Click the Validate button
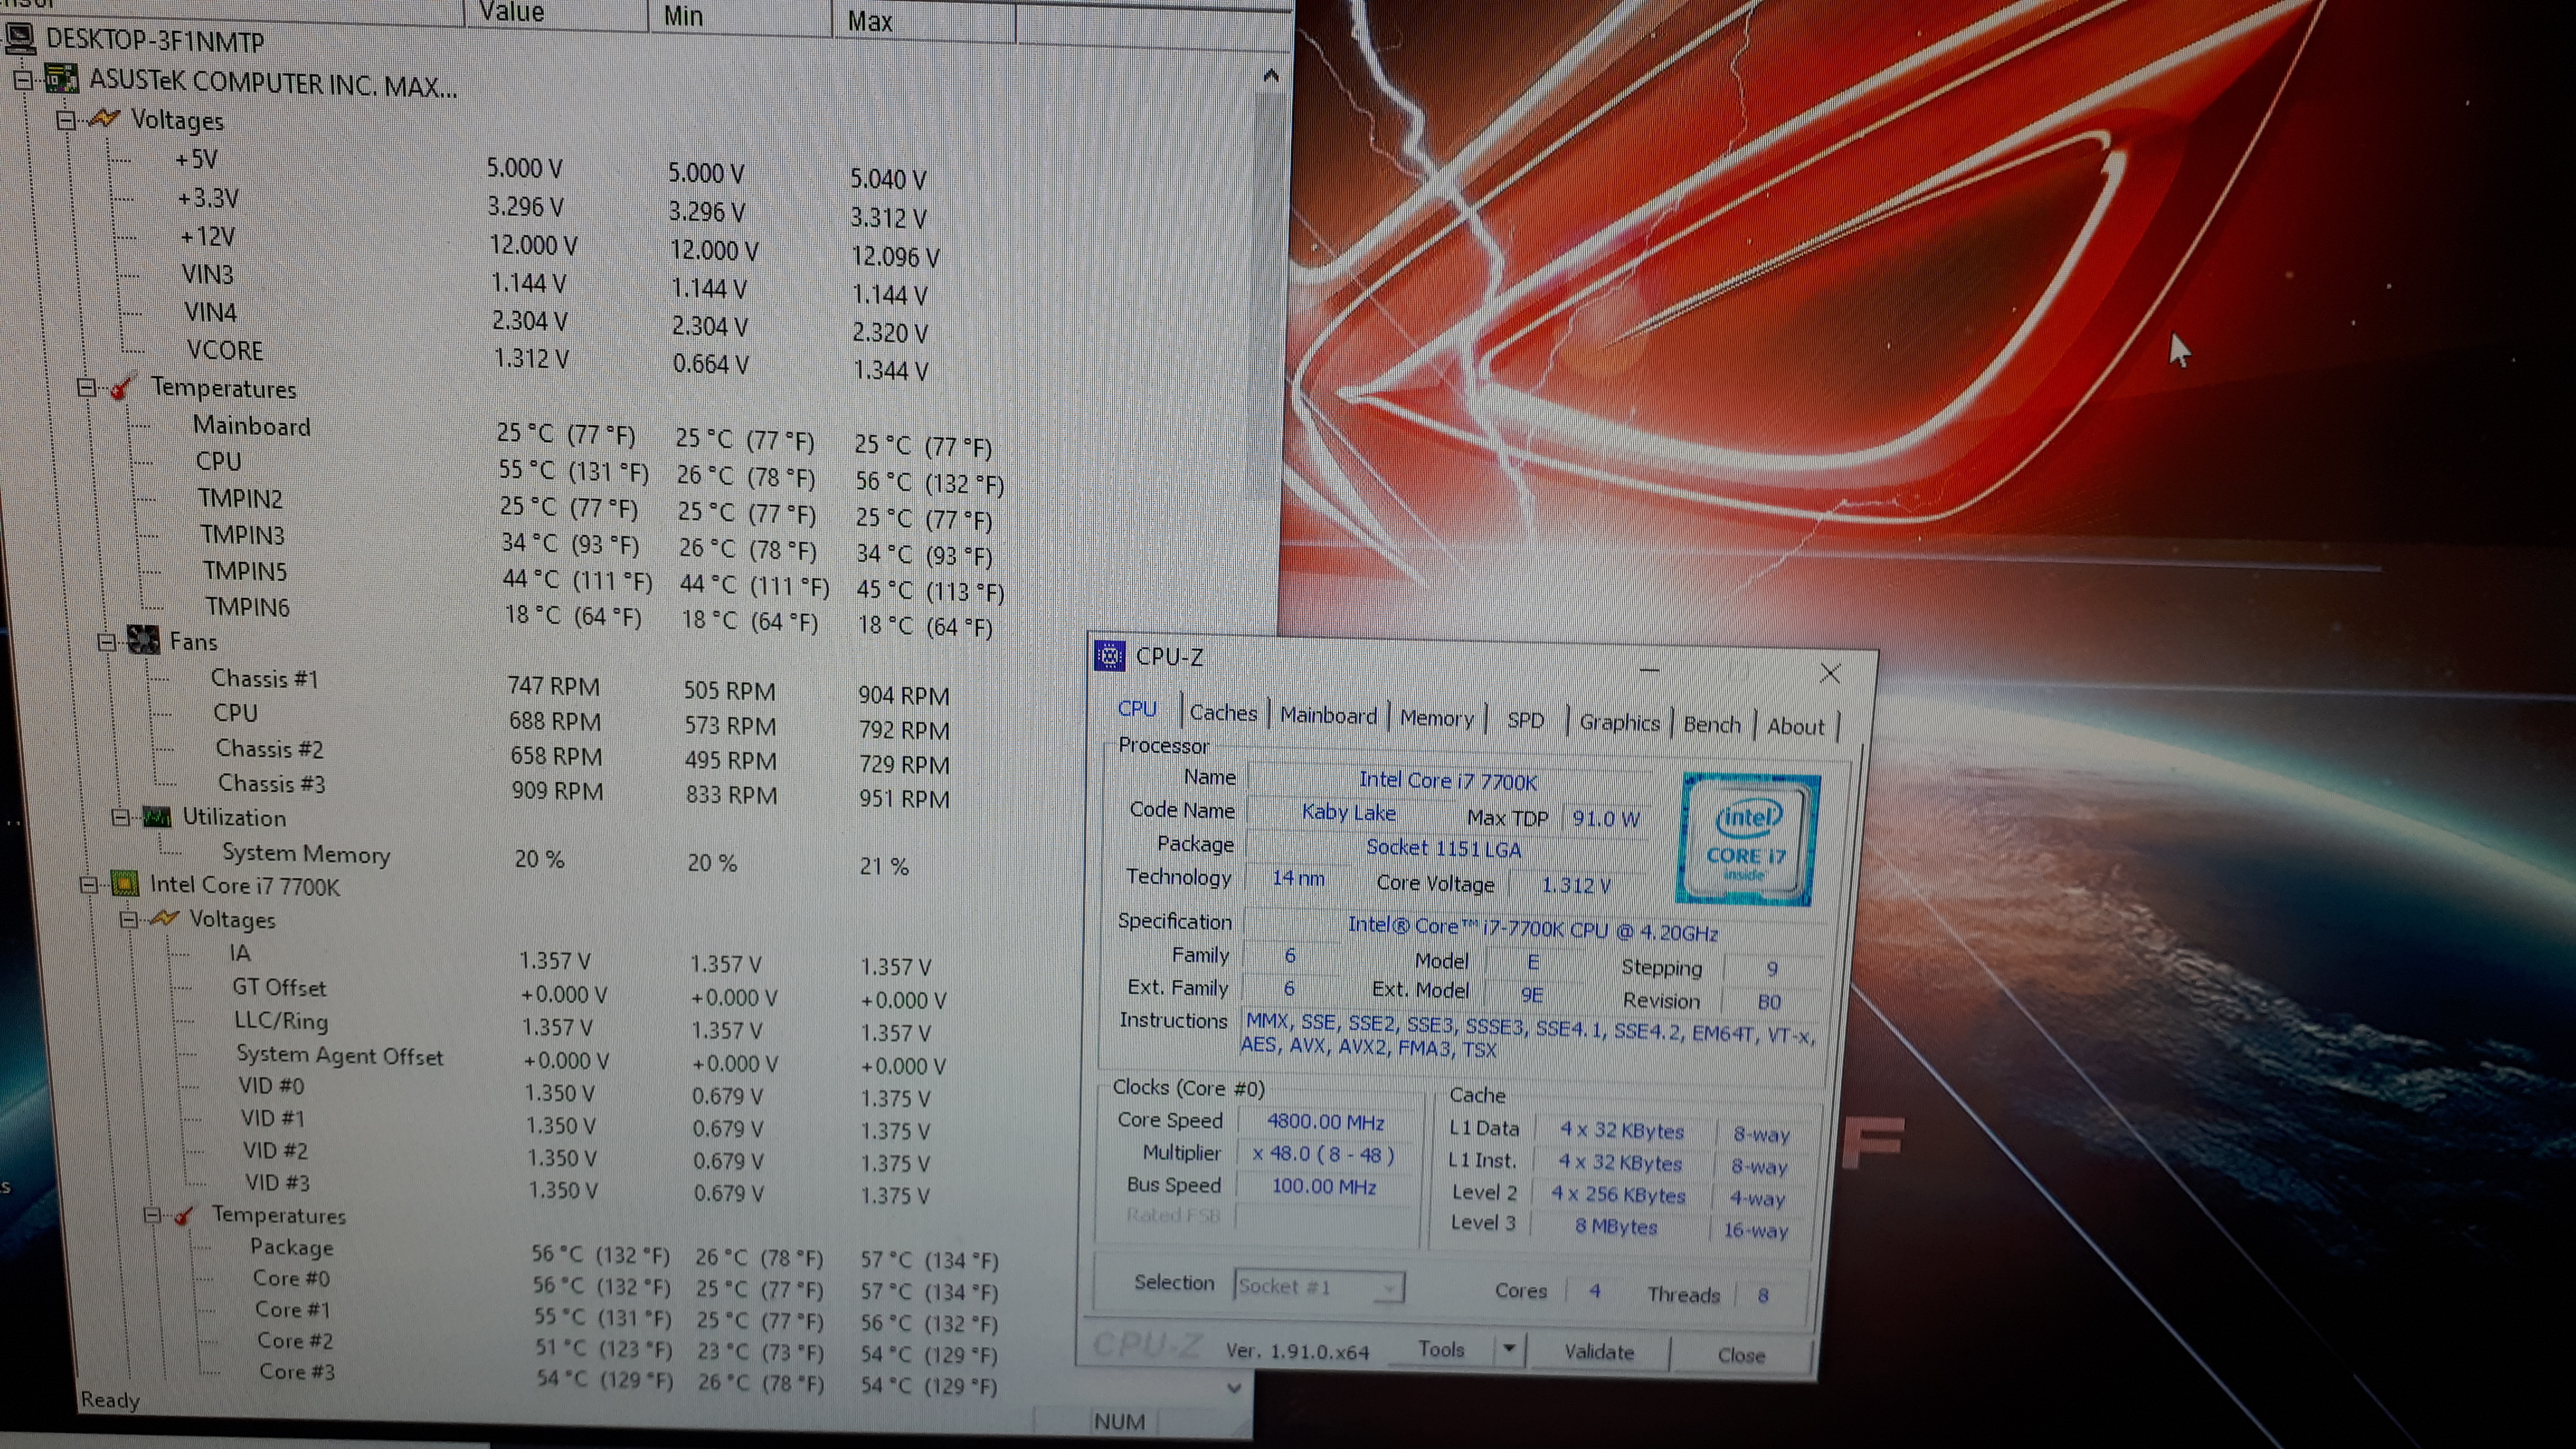 click(1598, 1352)
